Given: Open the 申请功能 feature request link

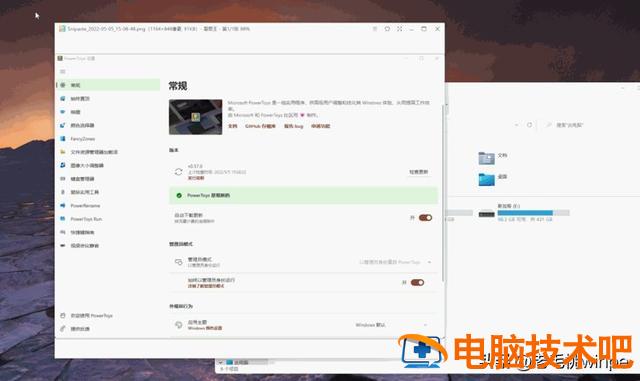Looking at the screenshot, I should click(320, 126).
